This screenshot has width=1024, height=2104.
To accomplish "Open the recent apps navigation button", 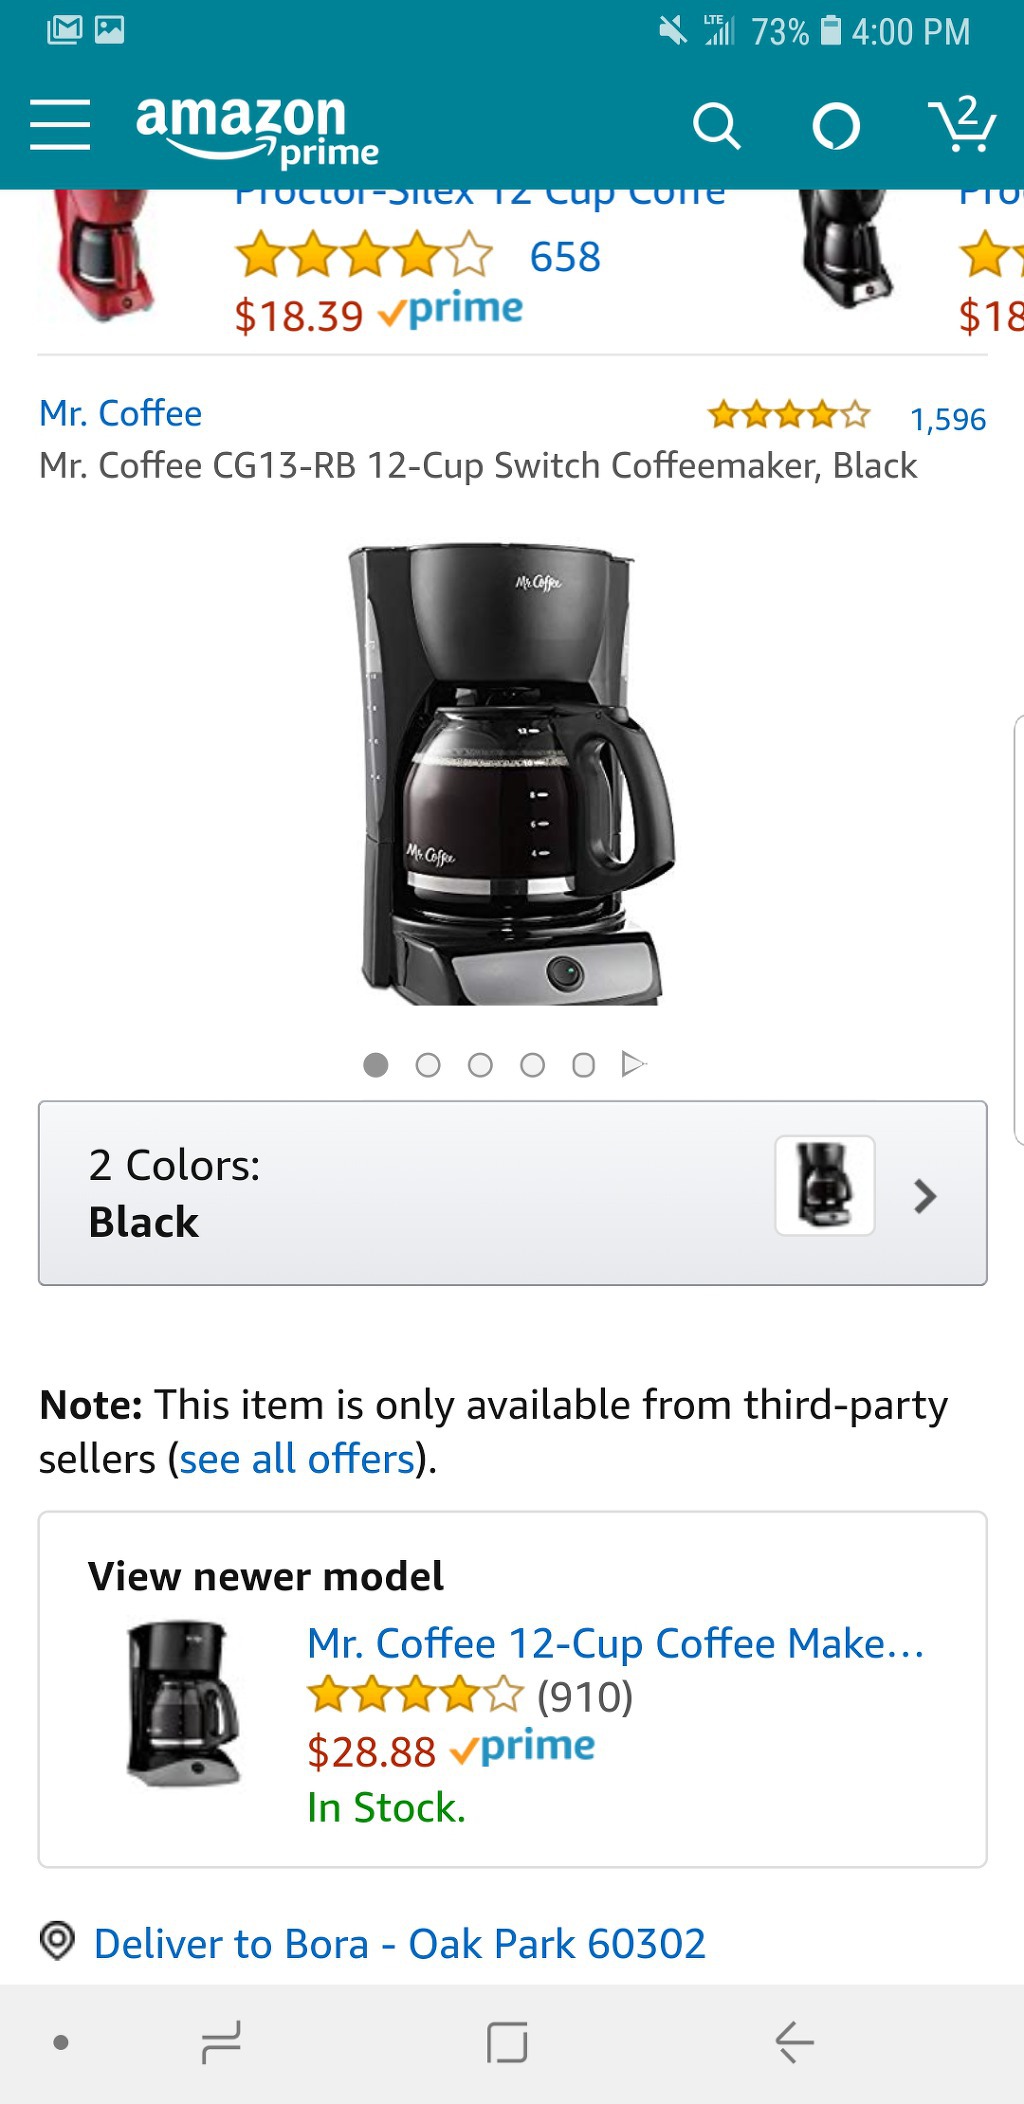I will coord(220,2042).
